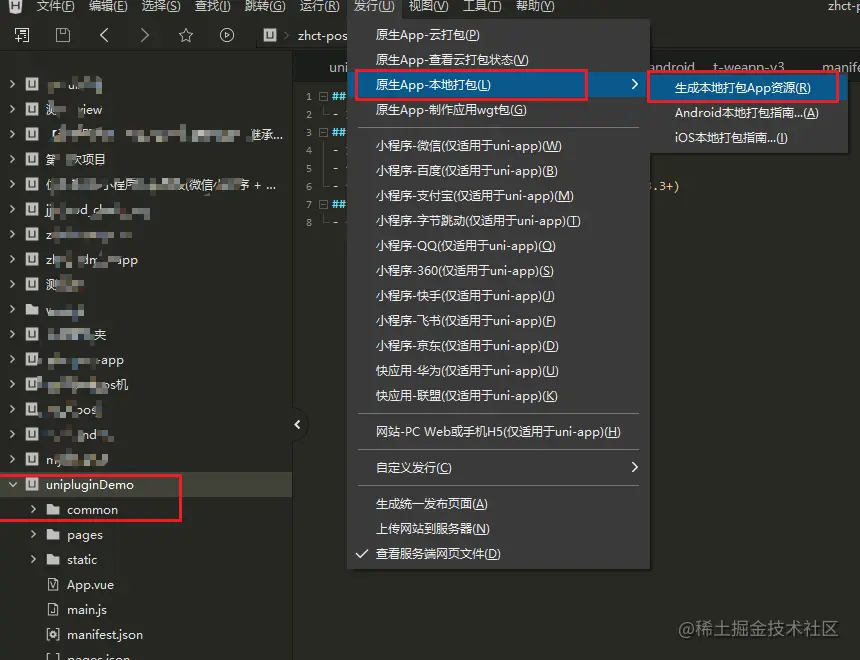Open manifest.json in the project tree

[x=105, y=635]
